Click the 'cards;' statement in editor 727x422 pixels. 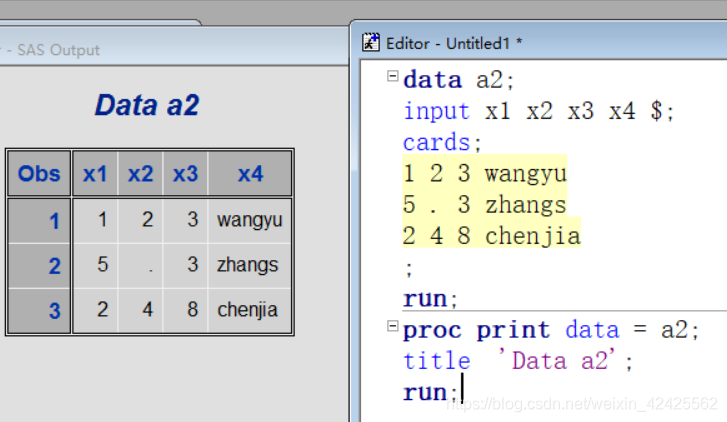442,142
